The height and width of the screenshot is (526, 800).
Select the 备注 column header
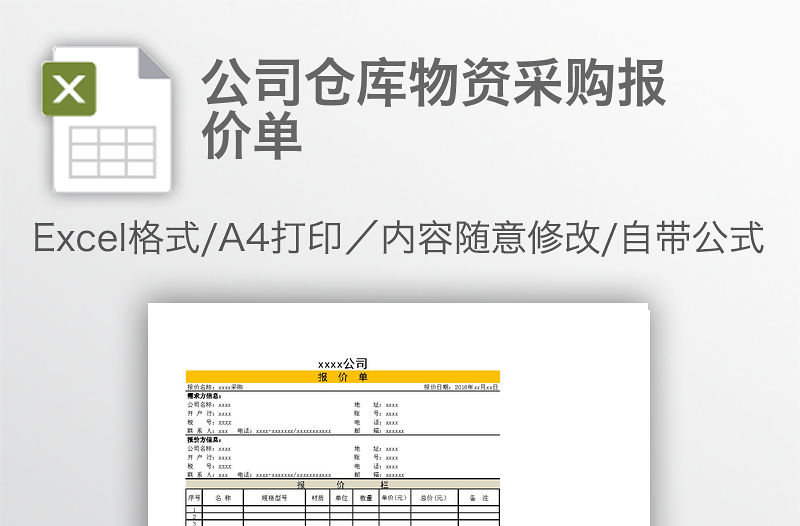tap(479, 497)
